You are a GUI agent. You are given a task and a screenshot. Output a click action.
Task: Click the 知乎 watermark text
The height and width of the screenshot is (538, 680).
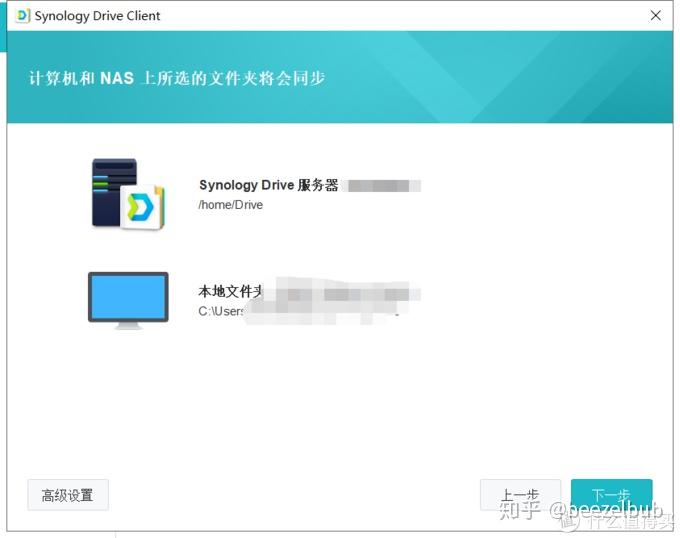pyautogui.click(x=520, y=510)
